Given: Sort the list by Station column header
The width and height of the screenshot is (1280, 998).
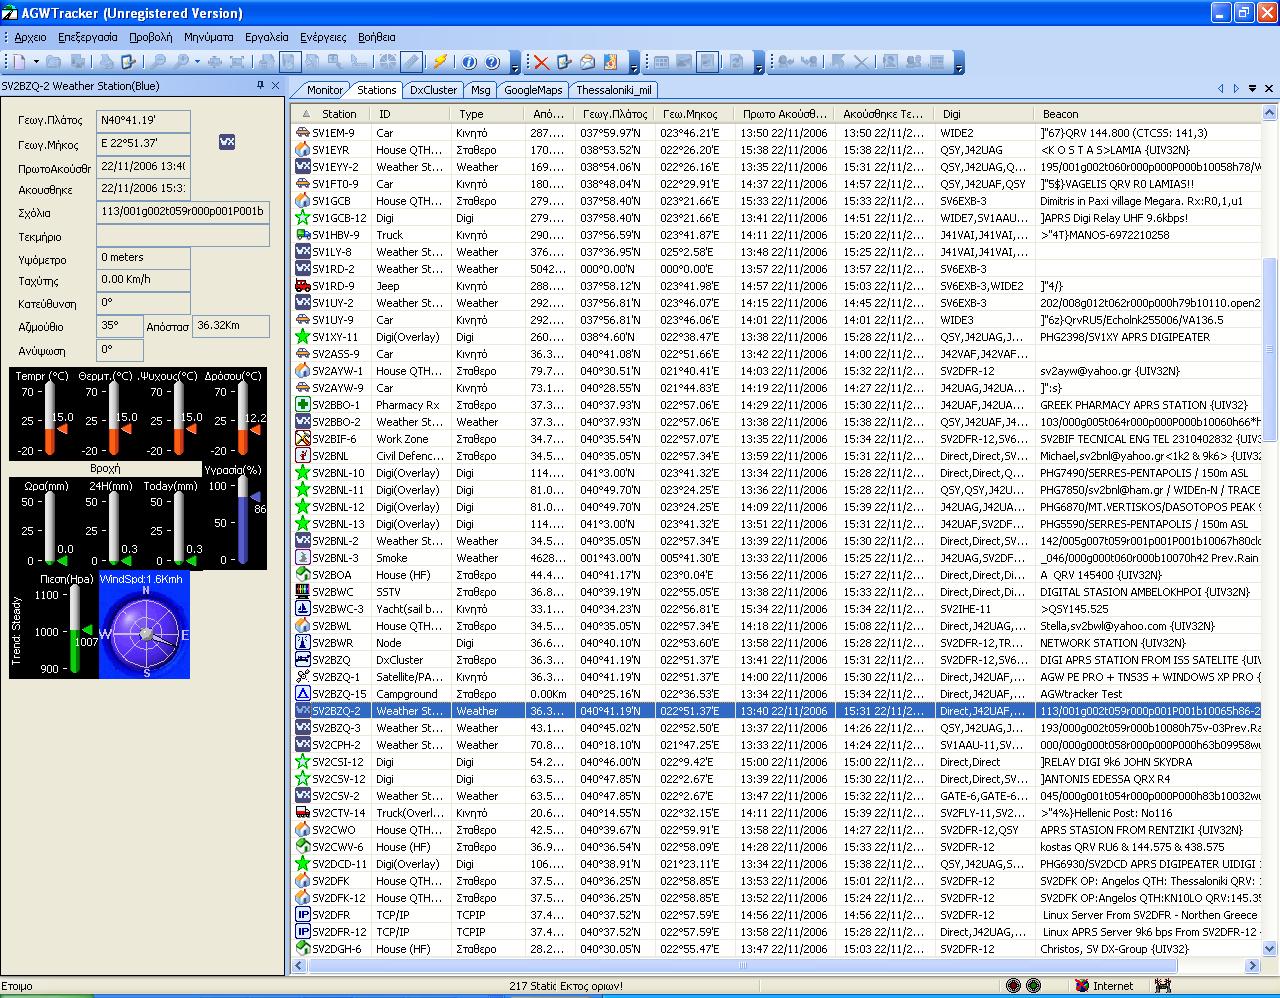Looking at the screenshot, I should coord(331,114).
